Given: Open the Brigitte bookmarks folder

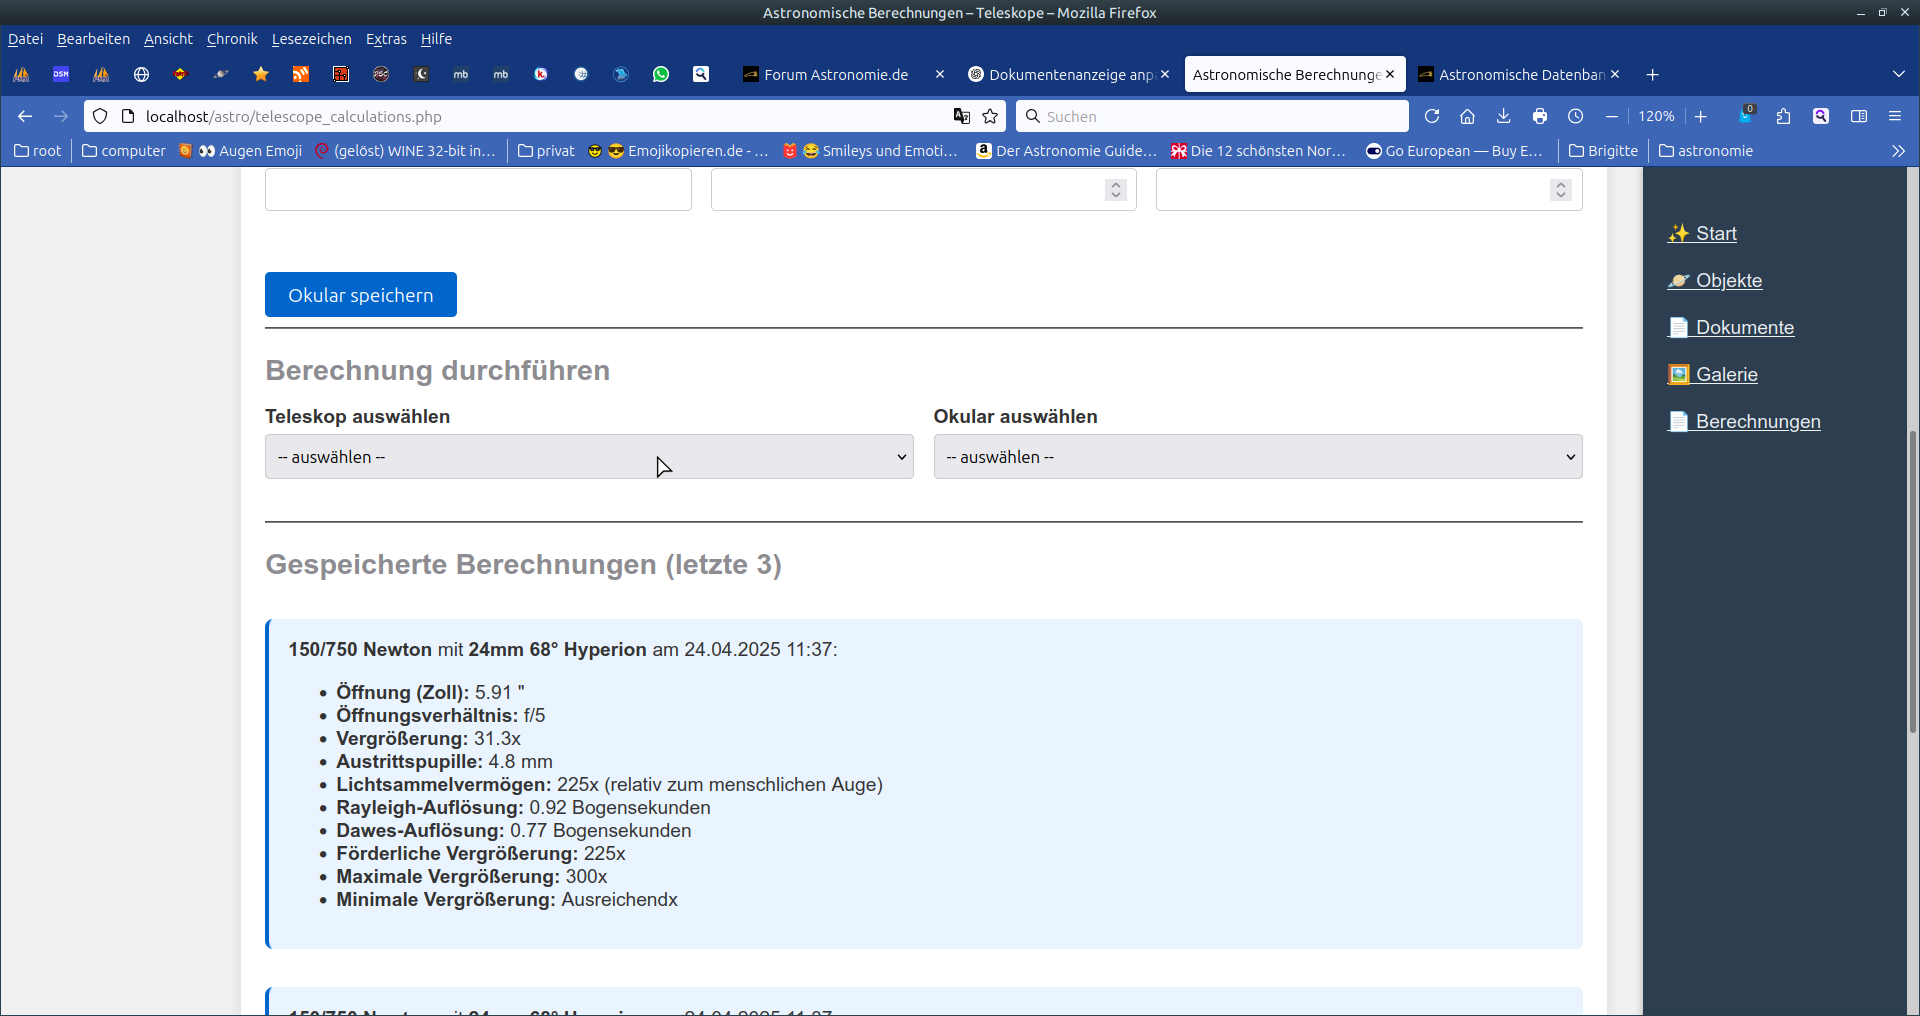Looking at the screenshot, I should click(1603, 151).
